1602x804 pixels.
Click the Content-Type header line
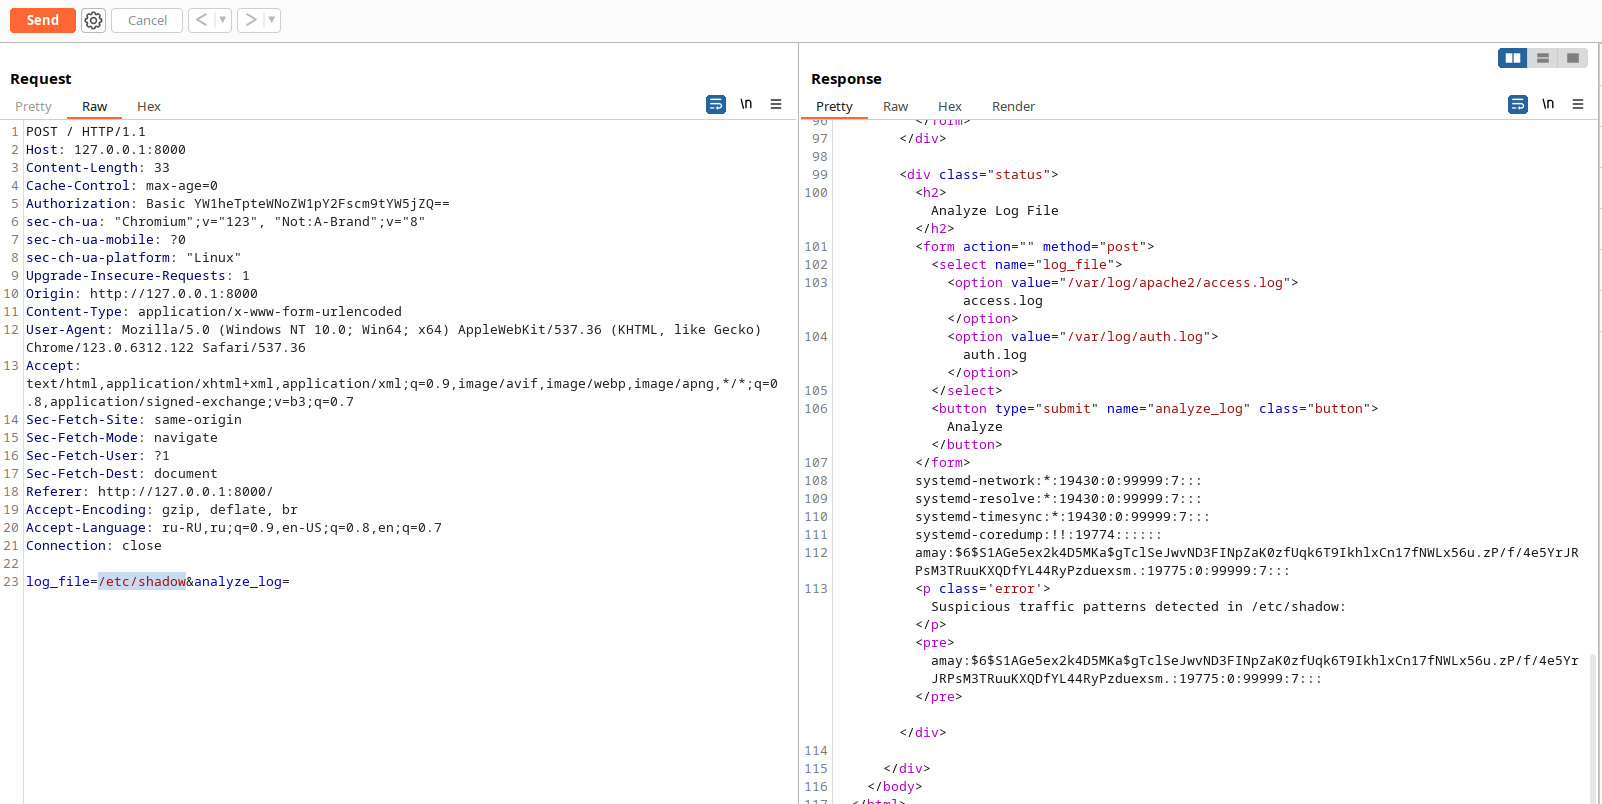click(214, 312)
